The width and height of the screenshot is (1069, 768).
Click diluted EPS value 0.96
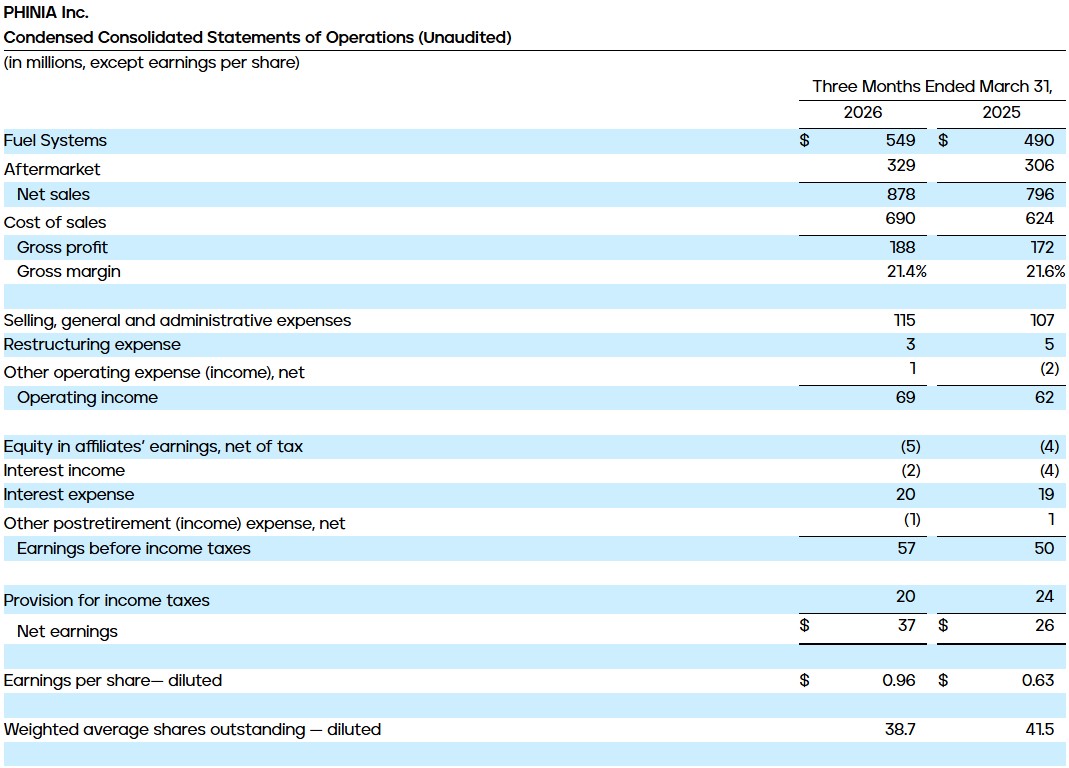tap(899, 681)
